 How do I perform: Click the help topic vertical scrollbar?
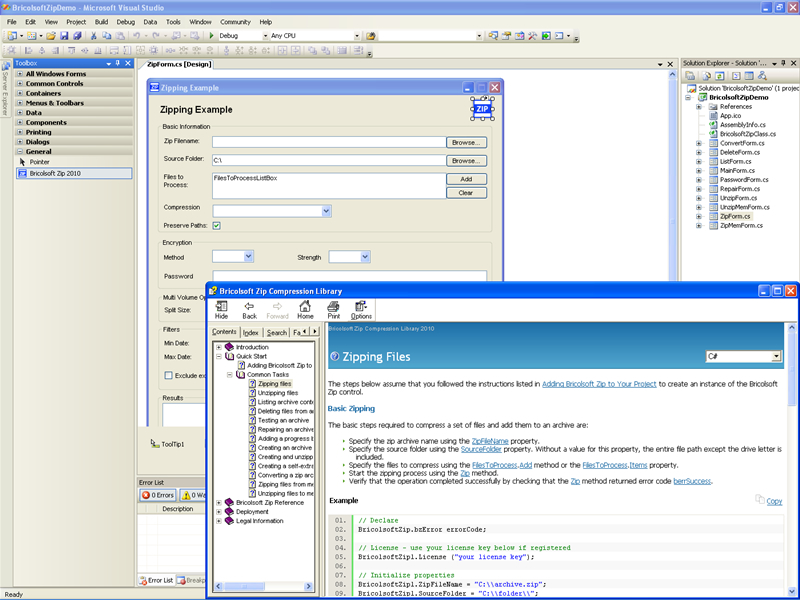pyautogui.click(x=792, y=459)
